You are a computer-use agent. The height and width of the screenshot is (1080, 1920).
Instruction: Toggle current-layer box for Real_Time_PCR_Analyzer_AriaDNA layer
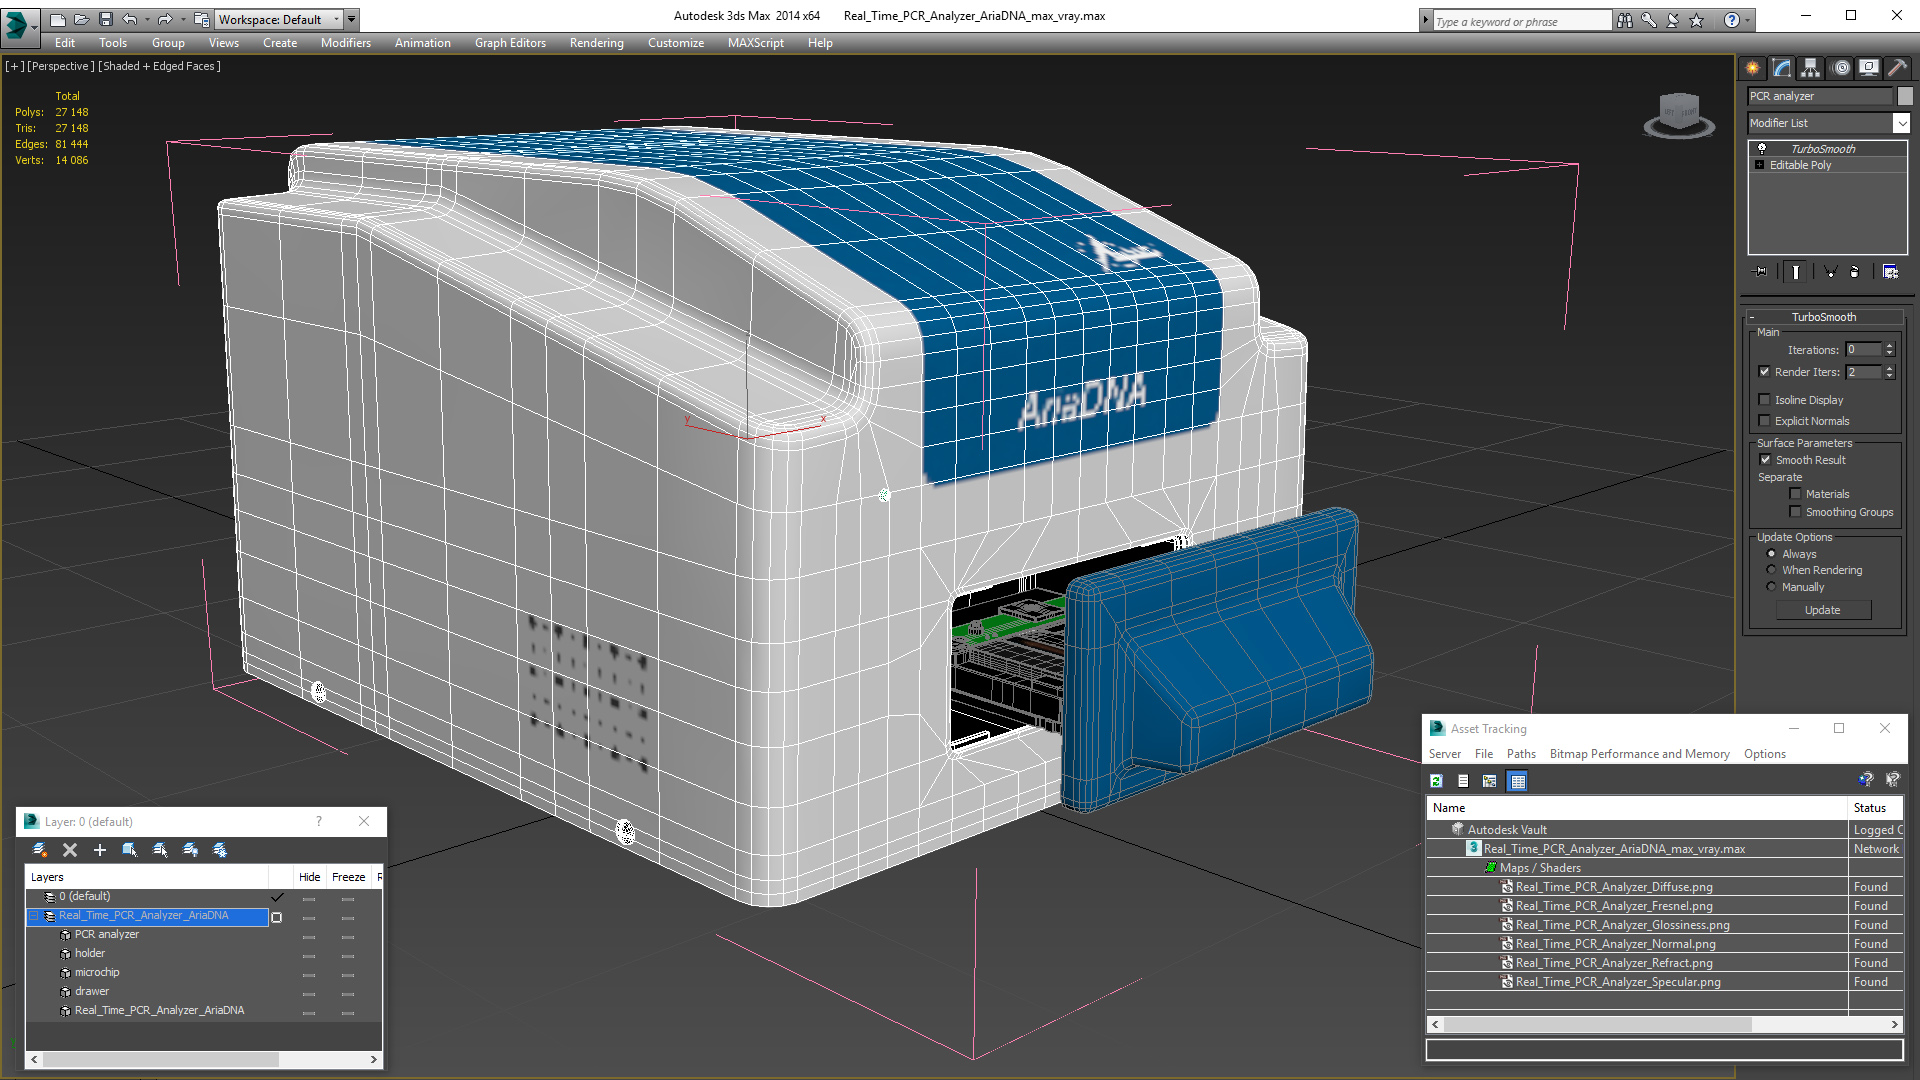(277, 917)
